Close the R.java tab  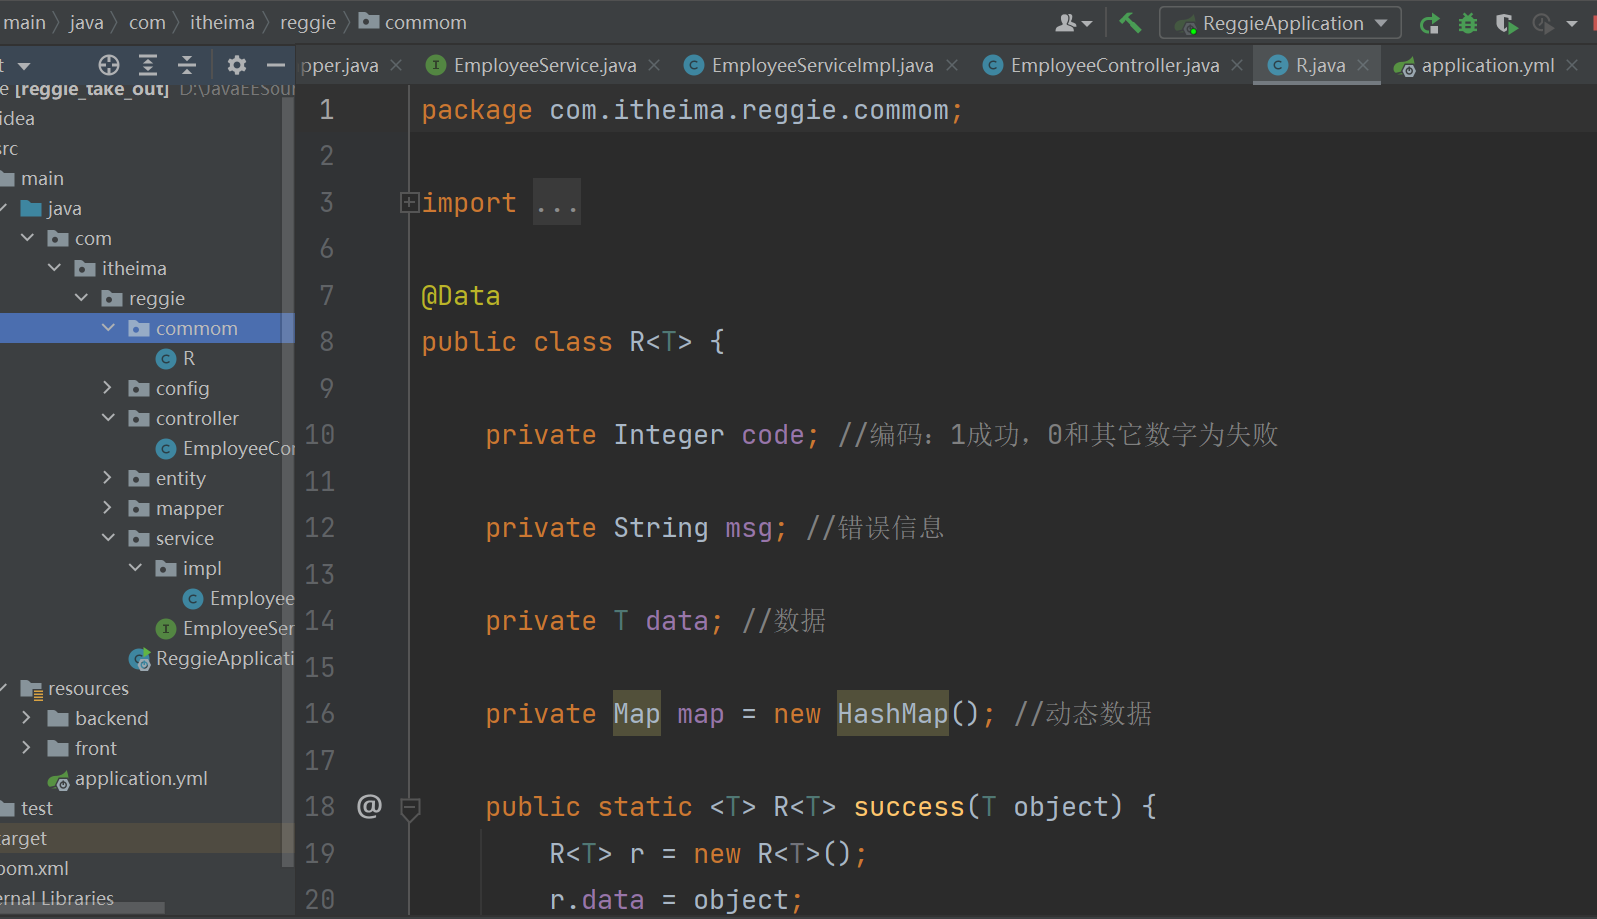point(1363,65)
